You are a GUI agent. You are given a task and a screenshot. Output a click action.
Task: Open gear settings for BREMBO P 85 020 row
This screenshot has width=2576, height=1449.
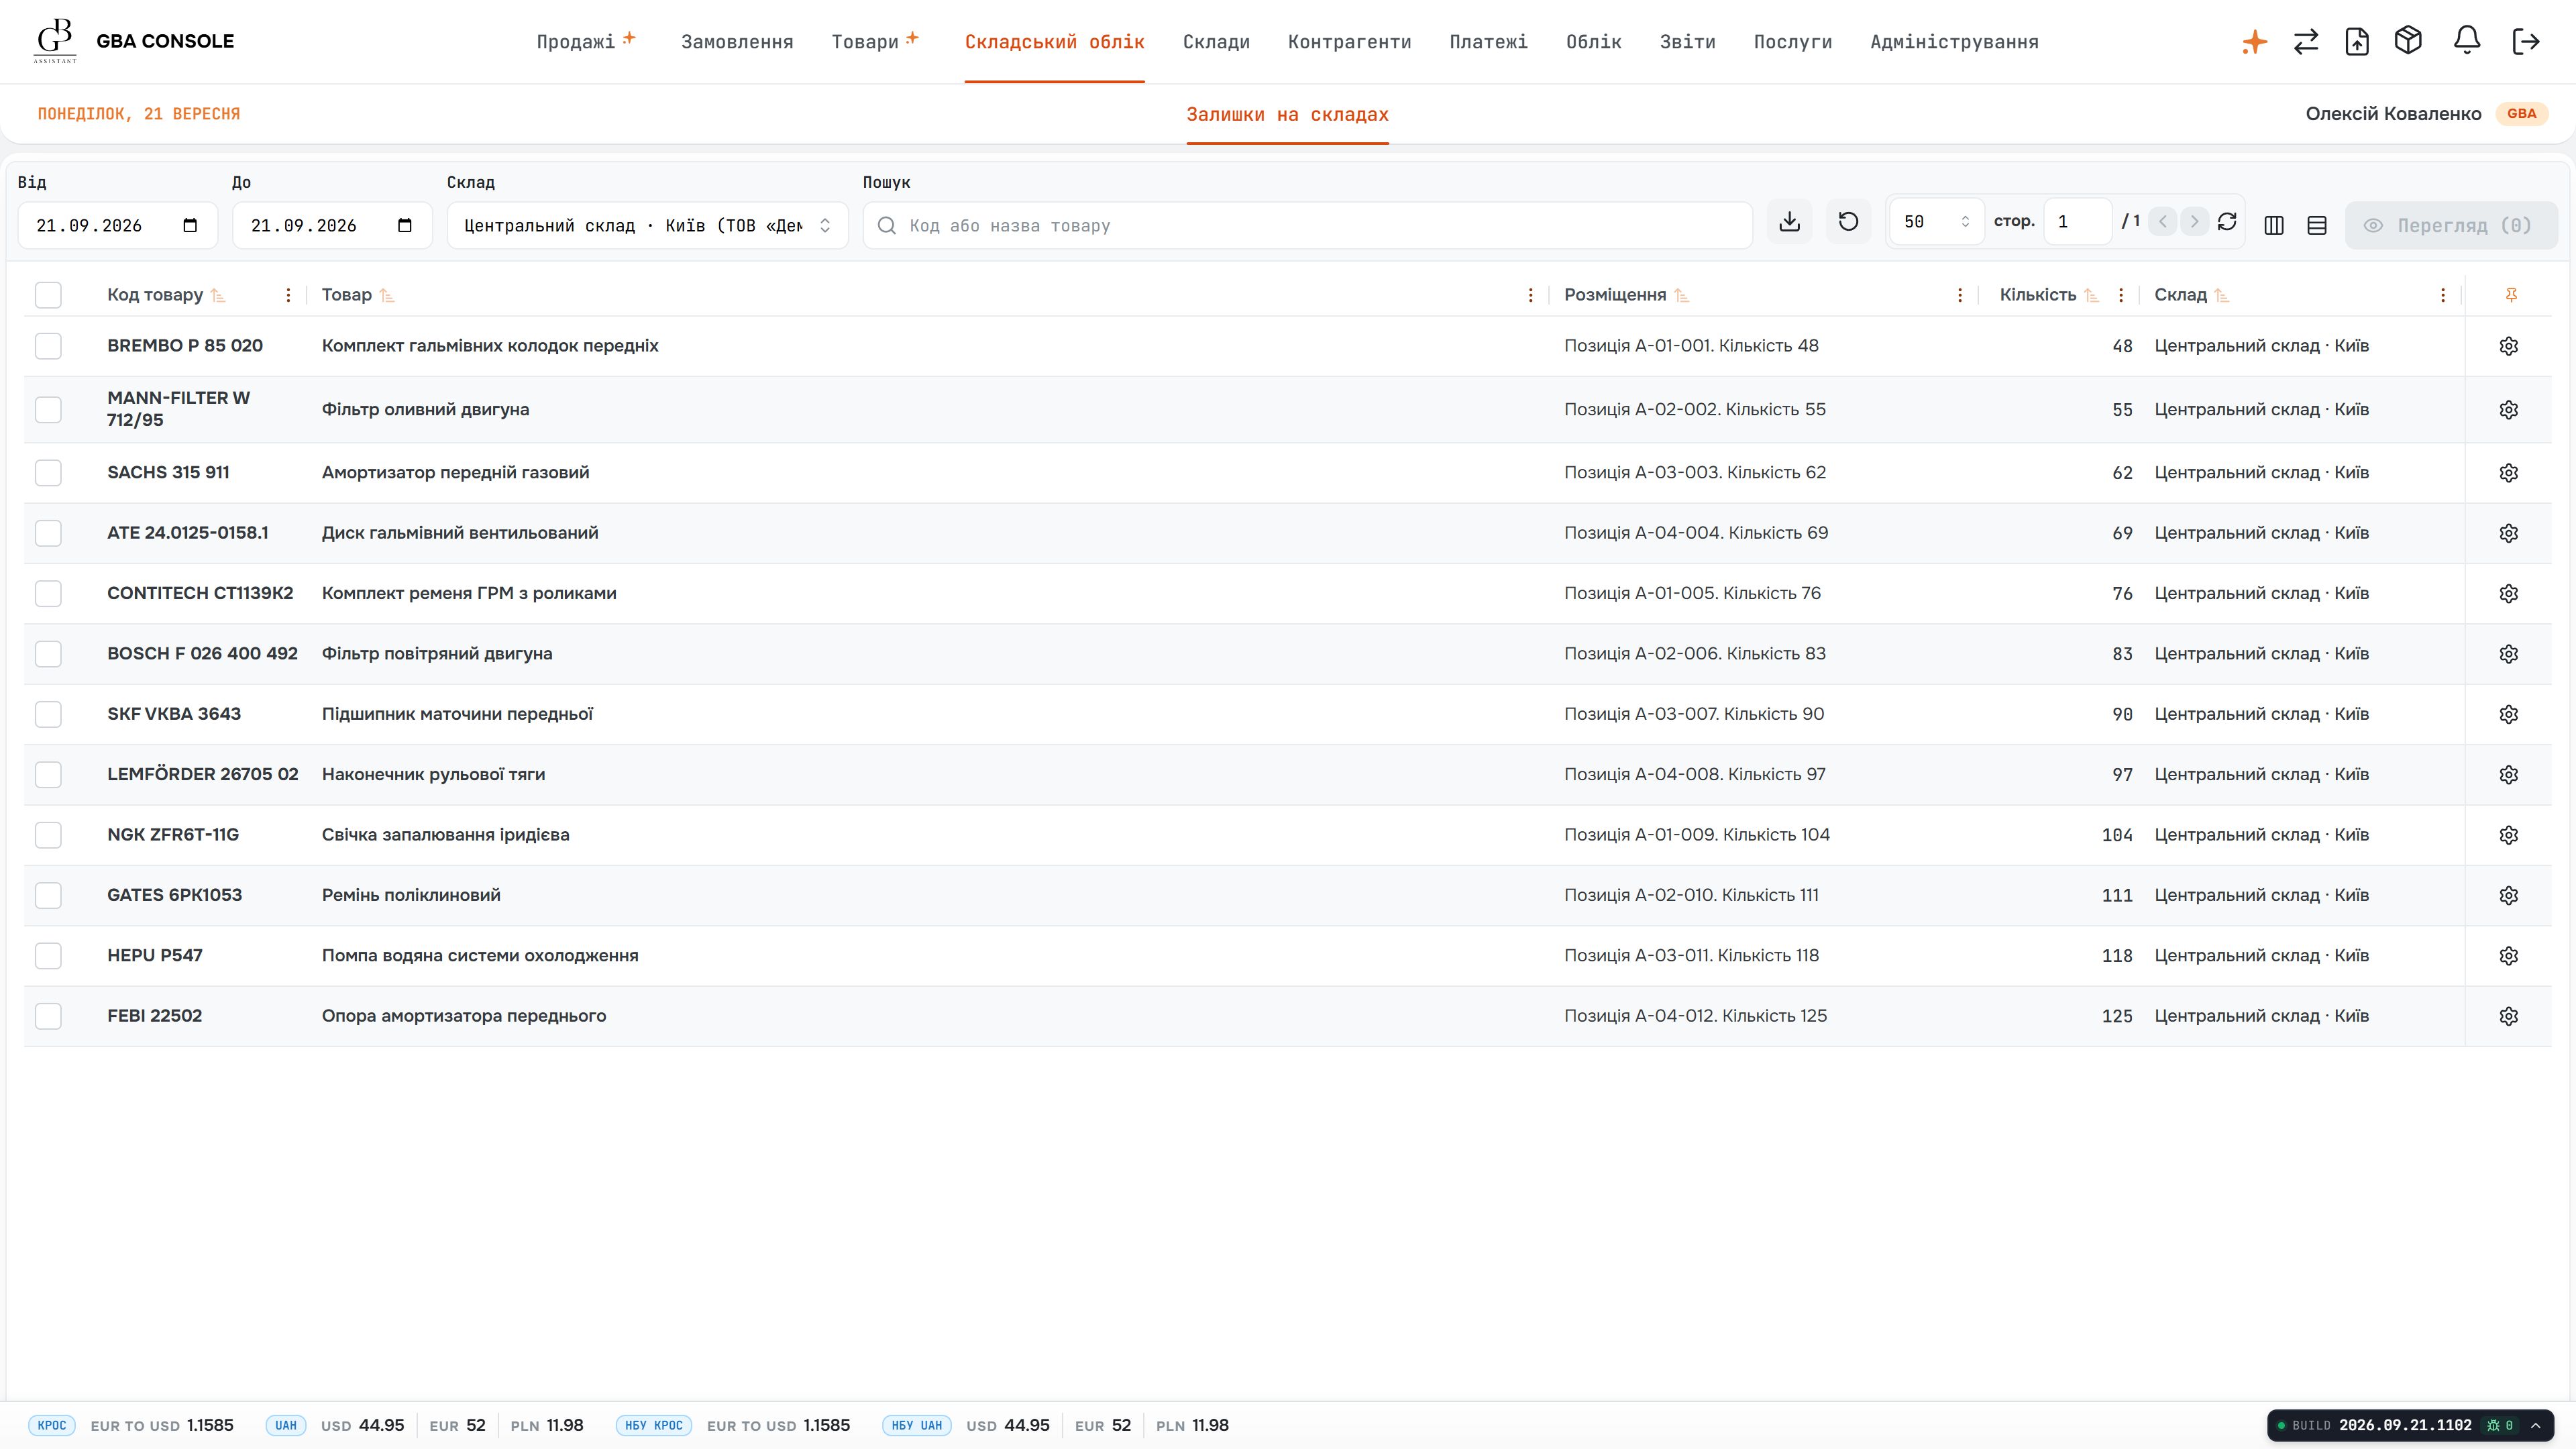click(2509, 346)
